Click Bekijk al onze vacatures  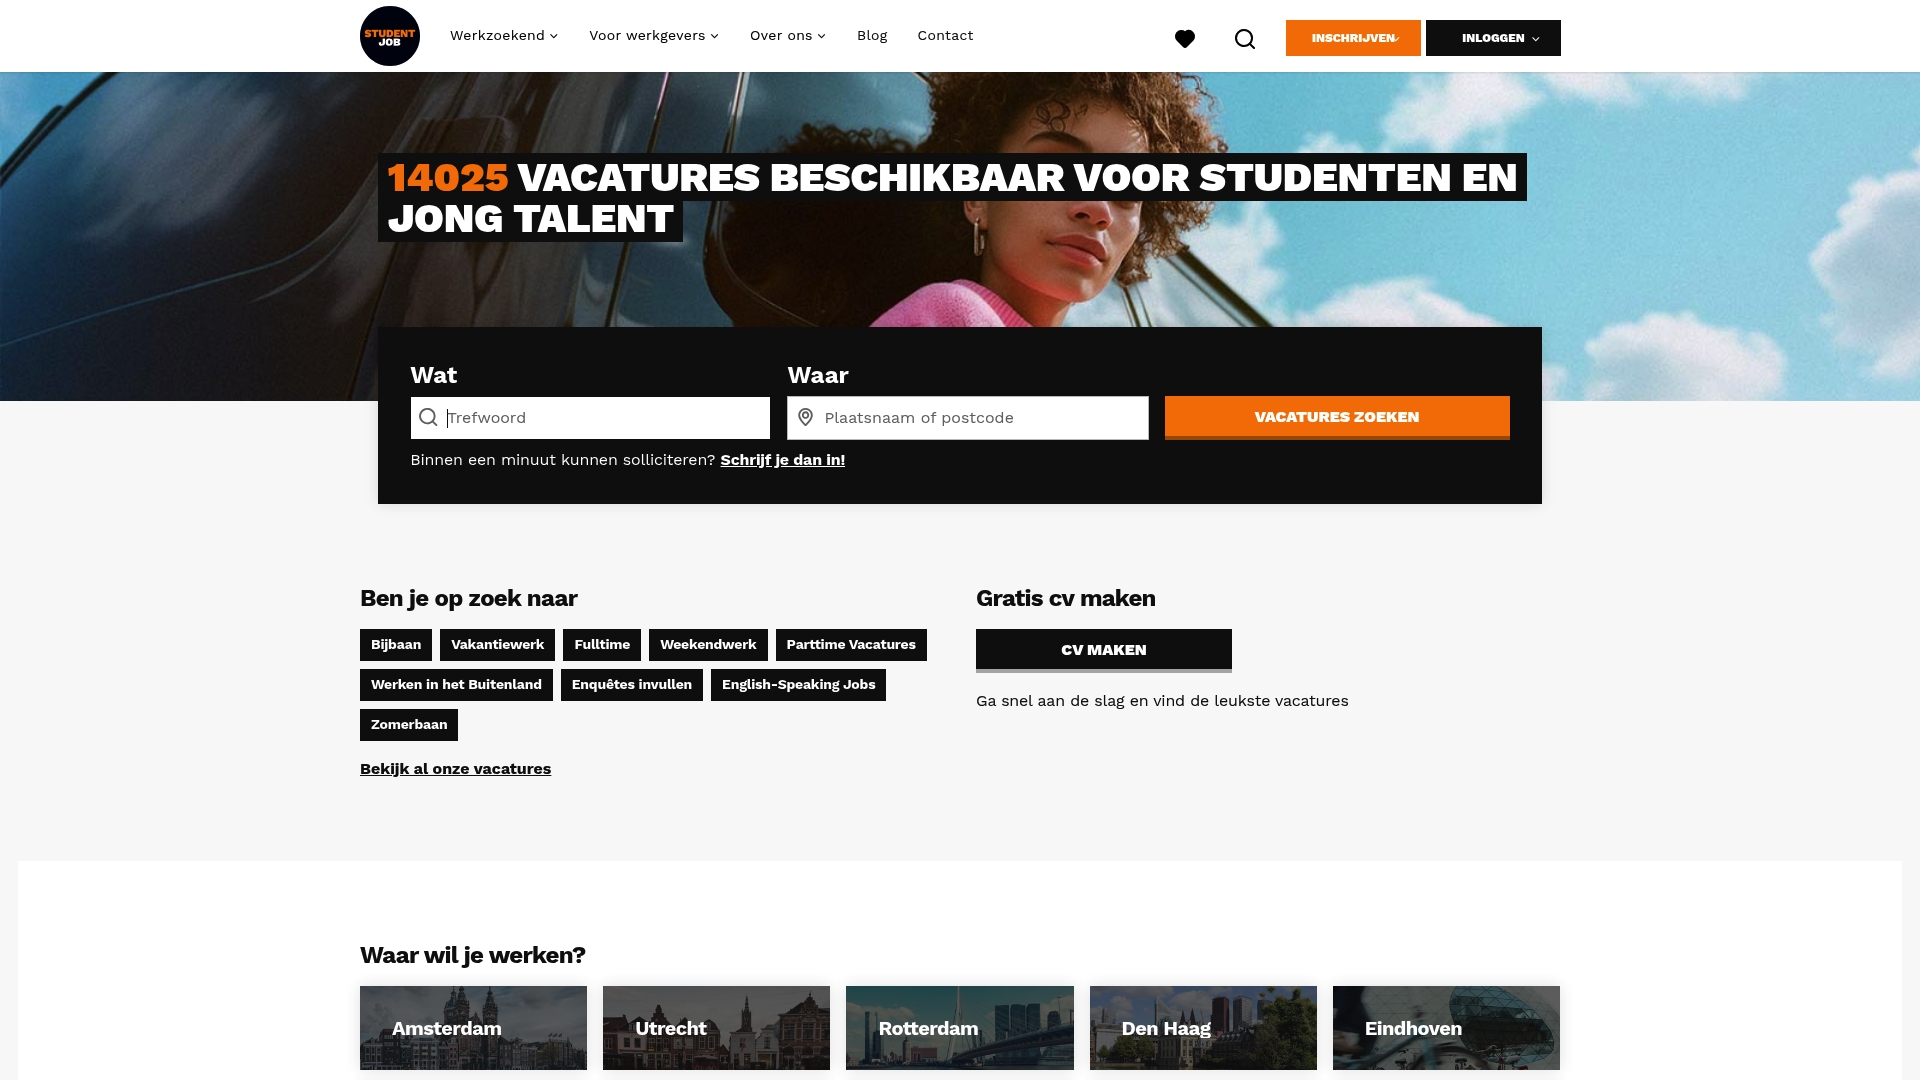click(455, 768)
